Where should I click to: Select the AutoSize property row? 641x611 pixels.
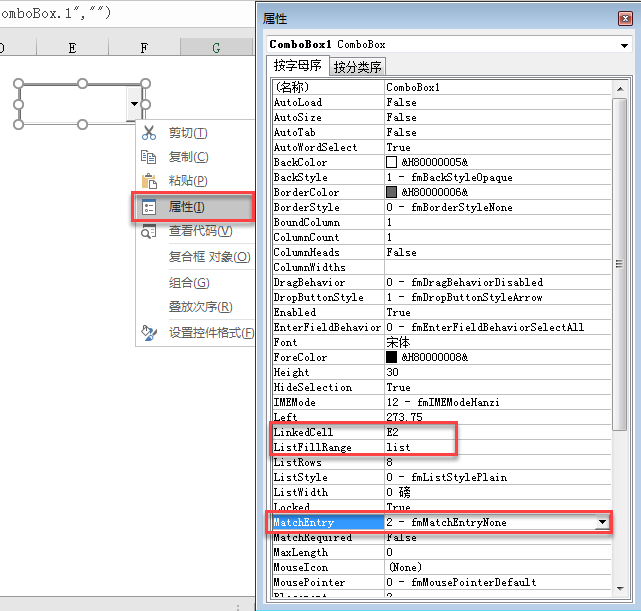[x=442, y=118]
